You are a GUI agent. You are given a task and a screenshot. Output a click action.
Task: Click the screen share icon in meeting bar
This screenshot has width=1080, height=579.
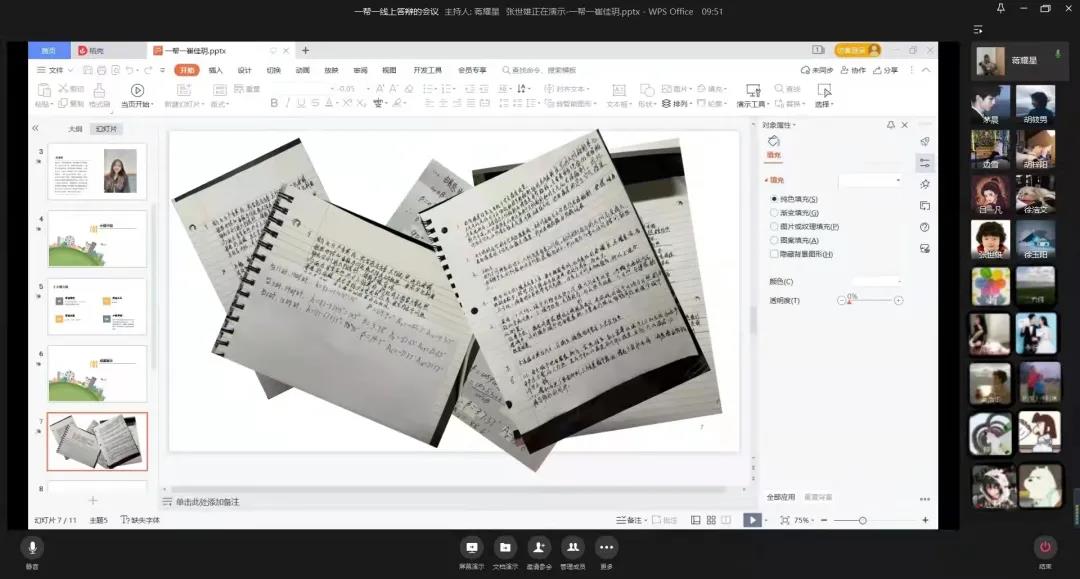tap(472, 548)
